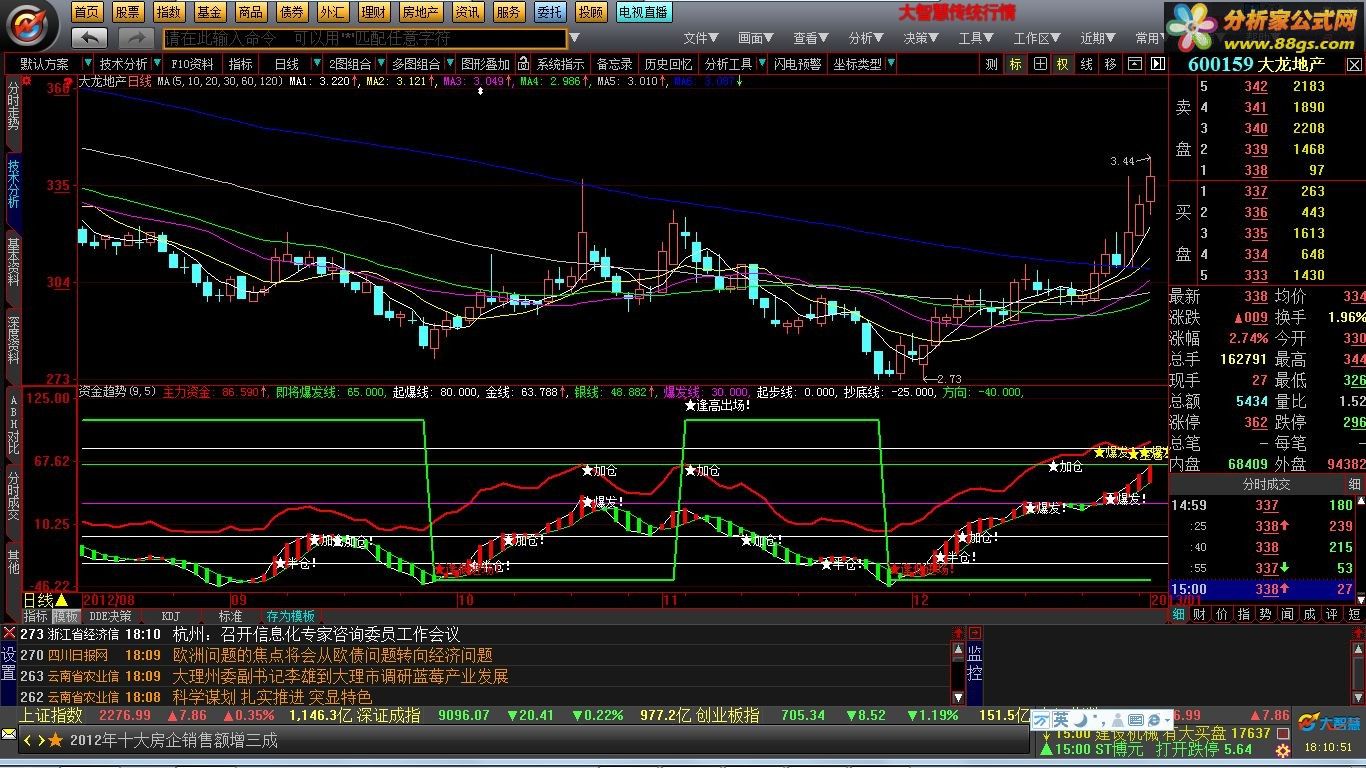Switch to the 模板 tab below chart
This screenshot has width=1366, height=768.
[65, 616]
